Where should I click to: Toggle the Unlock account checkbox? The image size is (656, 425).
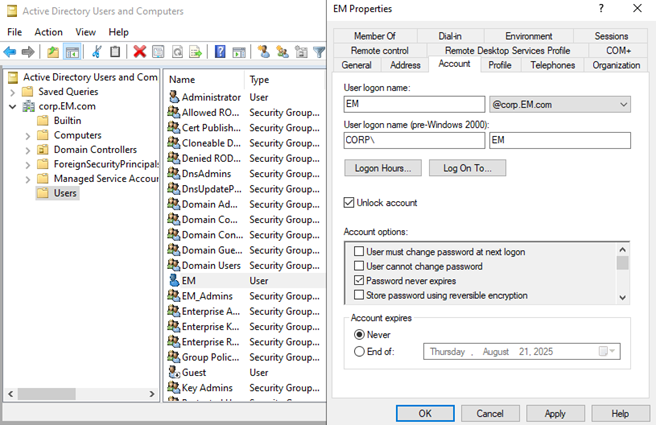pyautogui.click(x=348, y=203)
